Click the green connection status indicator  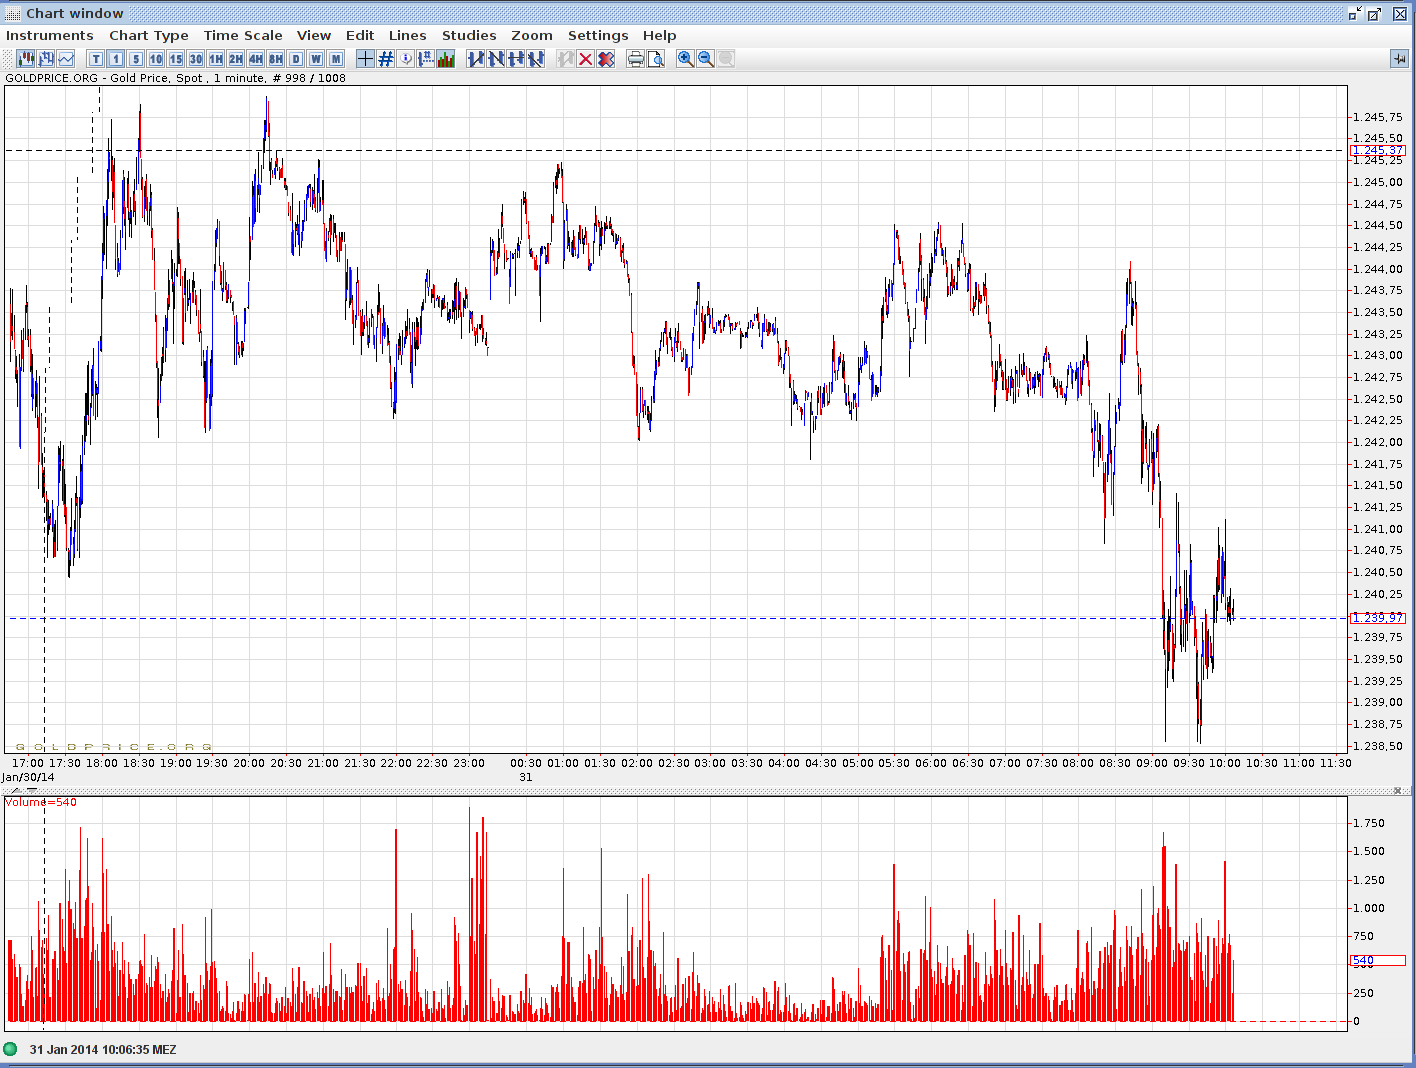click(13, 1049)
